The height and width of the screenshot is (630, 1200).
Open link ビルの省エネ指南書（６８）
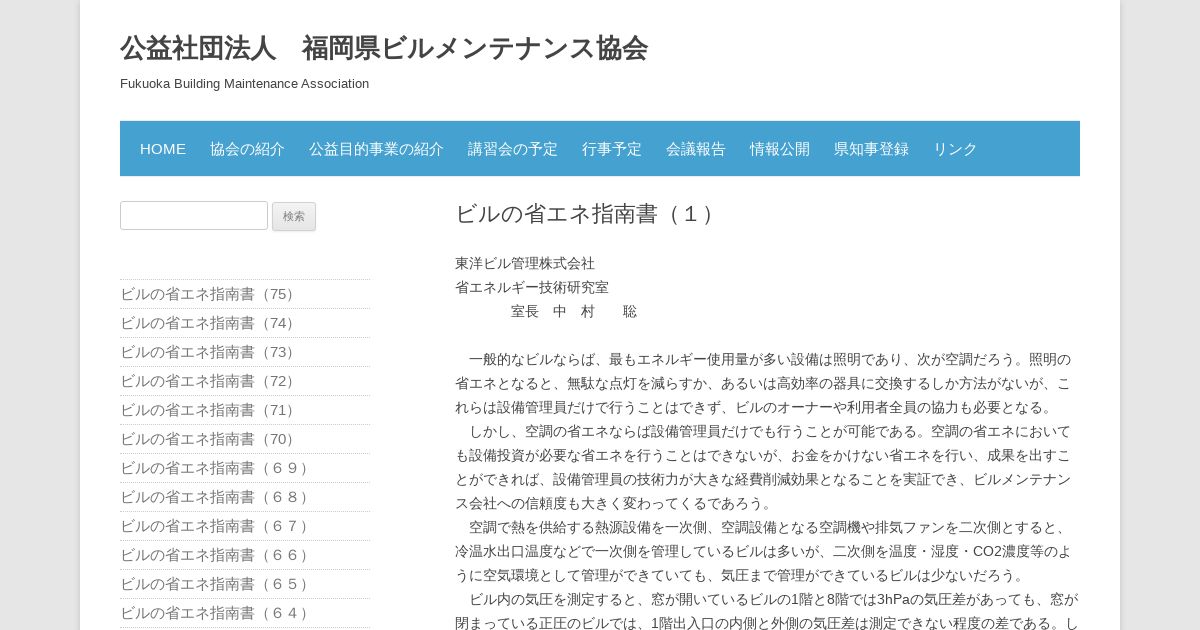click(x=217, y=497)
